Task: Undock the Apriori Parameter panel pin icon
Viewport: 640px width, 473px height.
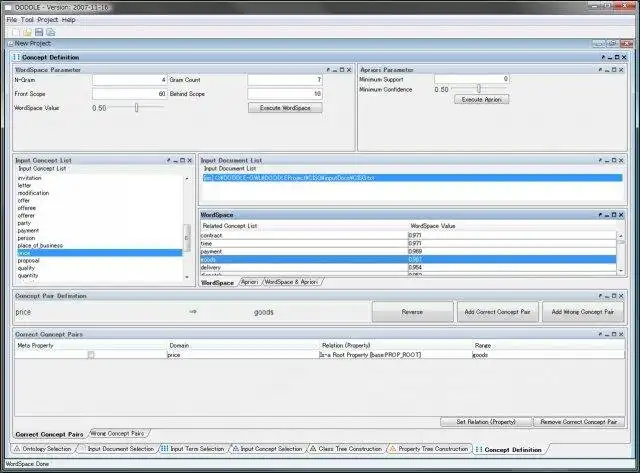Action: point(600,70)
